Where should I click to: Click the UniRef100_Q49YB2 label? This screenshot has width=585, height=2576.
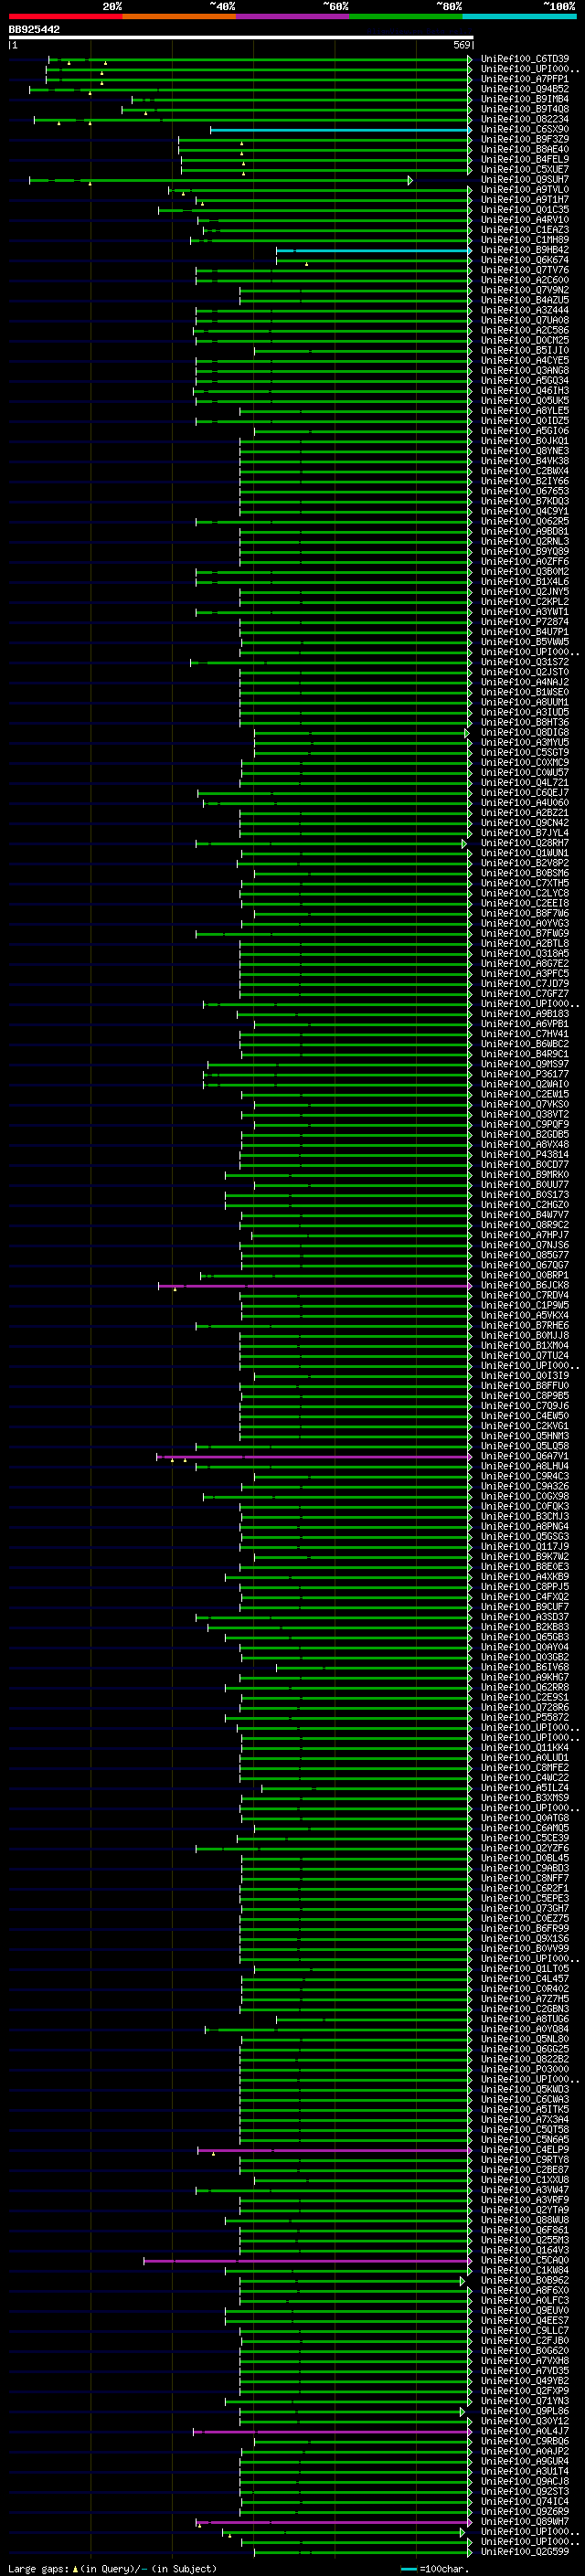(525, 2383)
